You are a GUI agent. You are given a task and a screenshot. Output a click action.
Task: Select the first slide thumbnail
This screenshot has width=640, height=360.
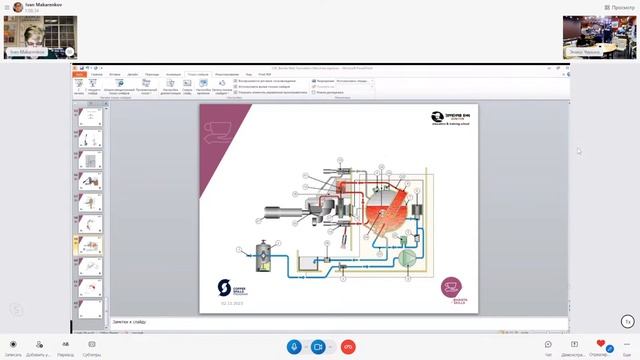click(x=90, y=117)
